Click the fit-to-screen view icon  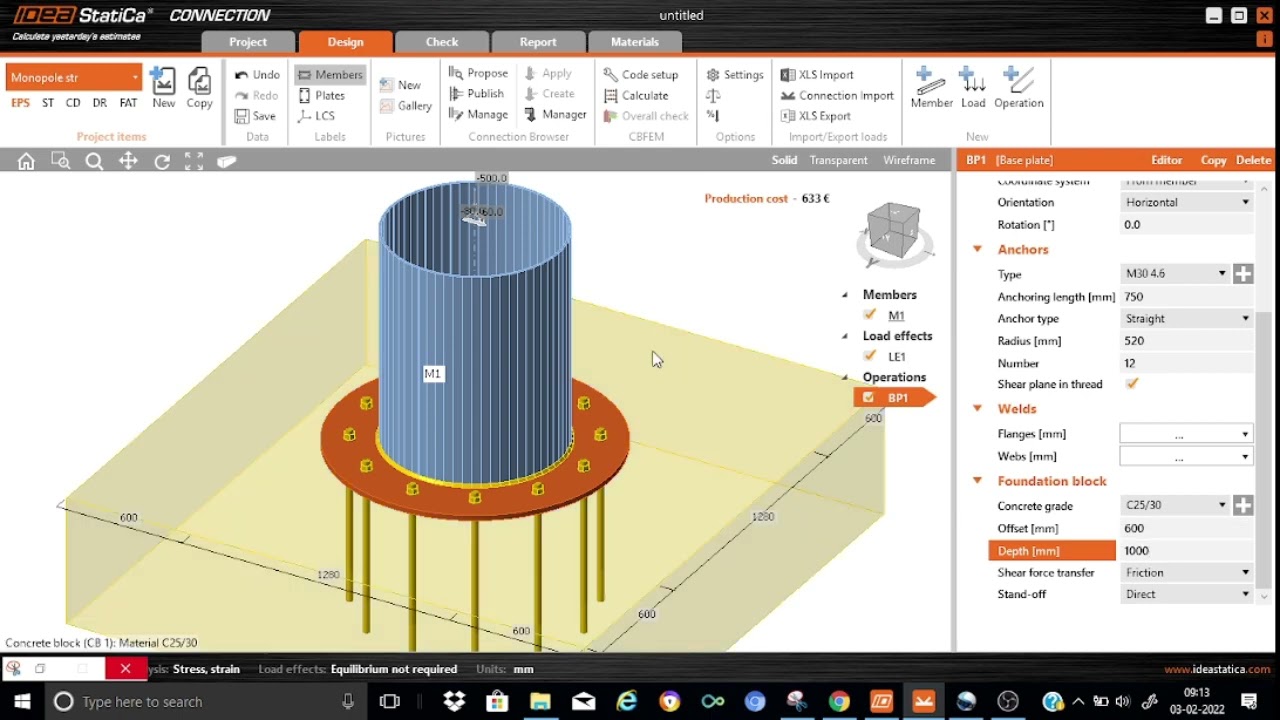[x=194, y=161]
